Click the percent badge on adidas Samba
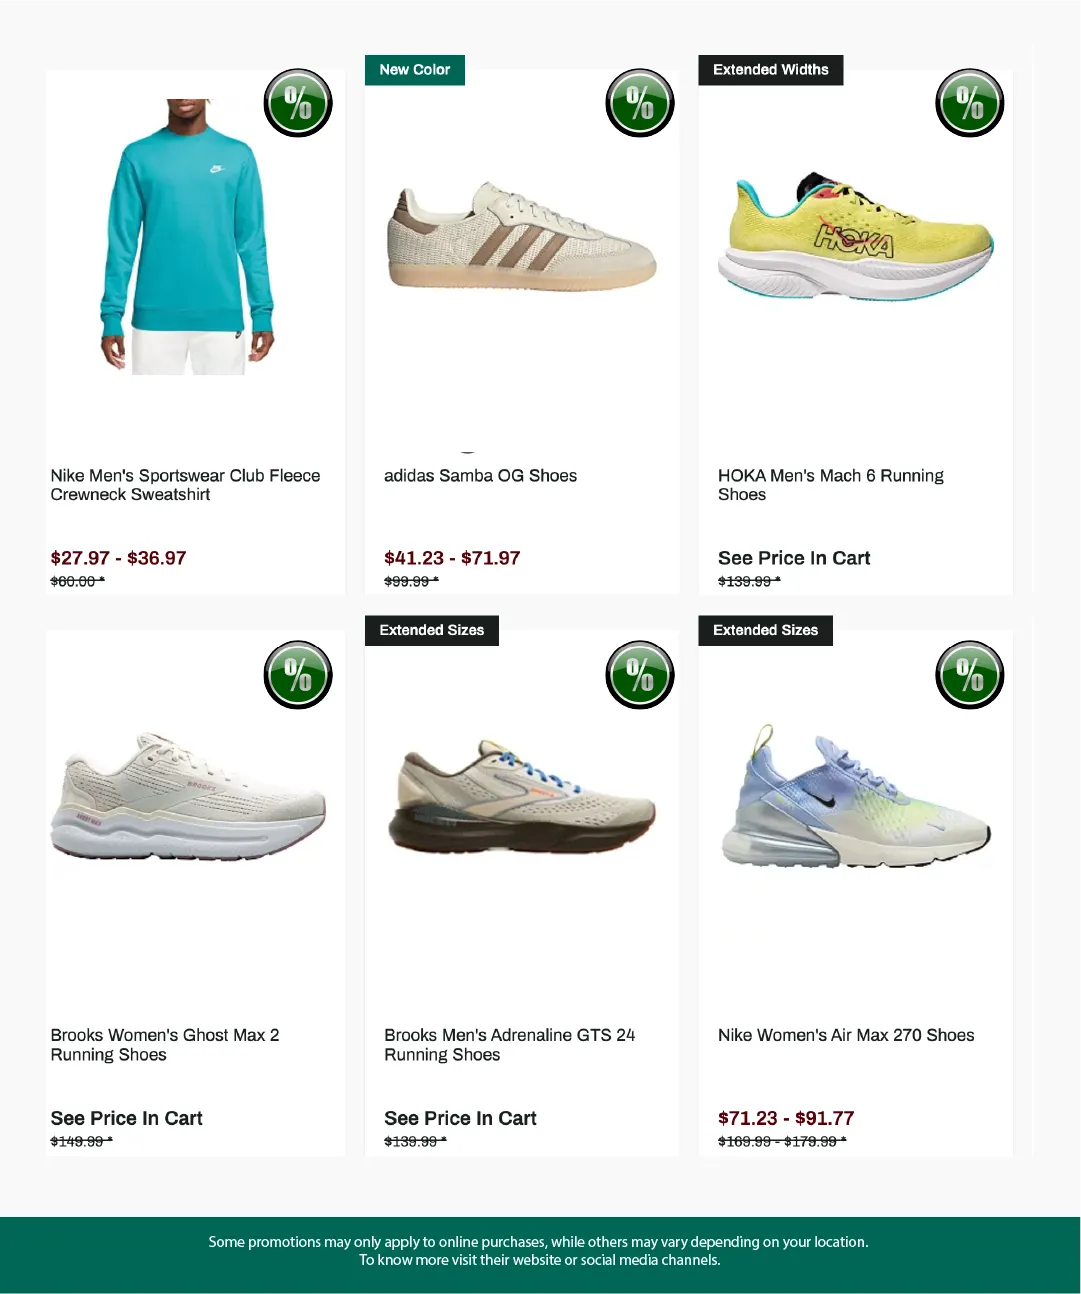The image size is (1081, 1294). pos(640,103)
